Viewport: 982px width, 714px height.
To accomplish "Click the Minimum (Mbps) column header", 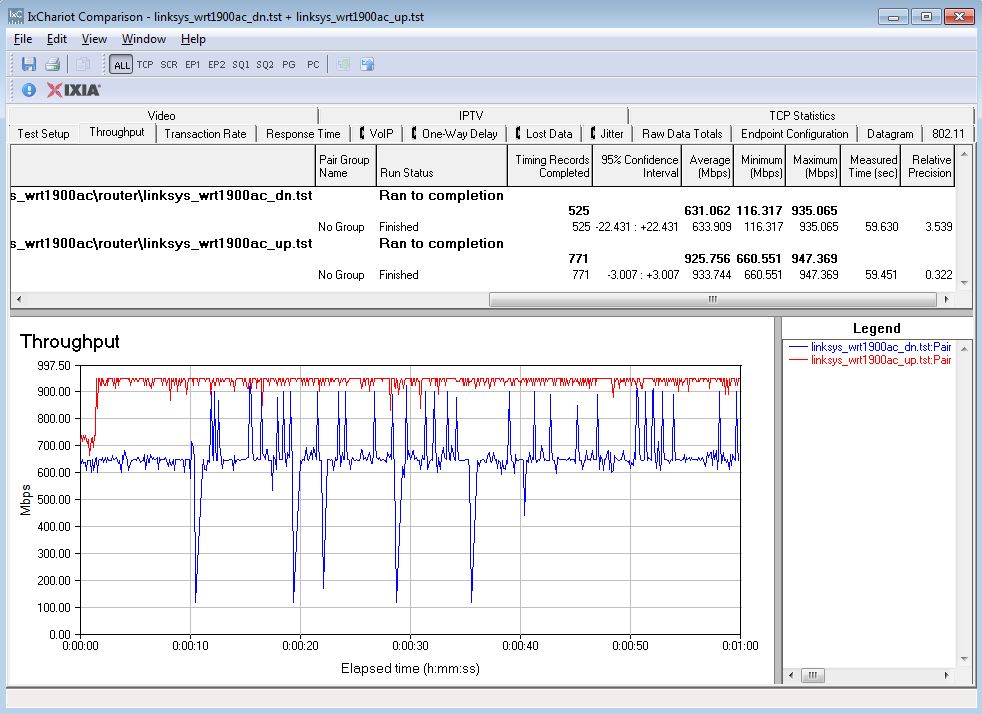I will 760,166.
